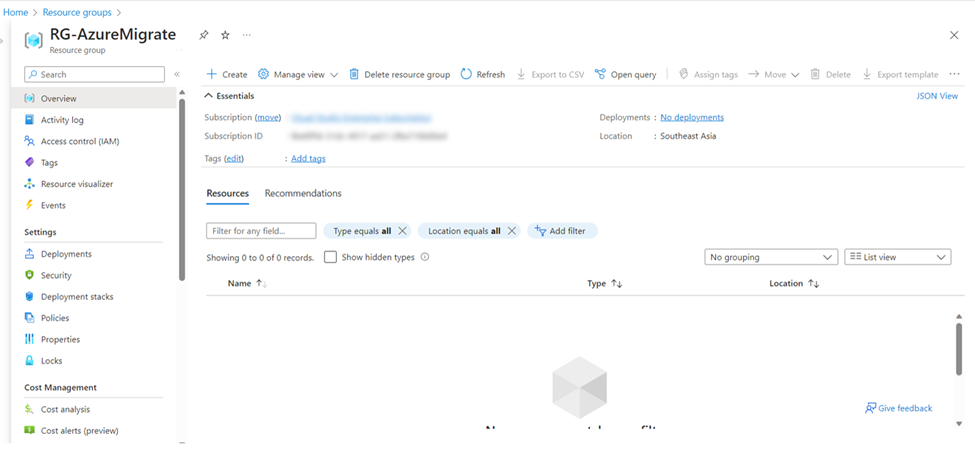975x451 pixels.
Task: Focus the Filter for any field box
Action: point(261,231)
